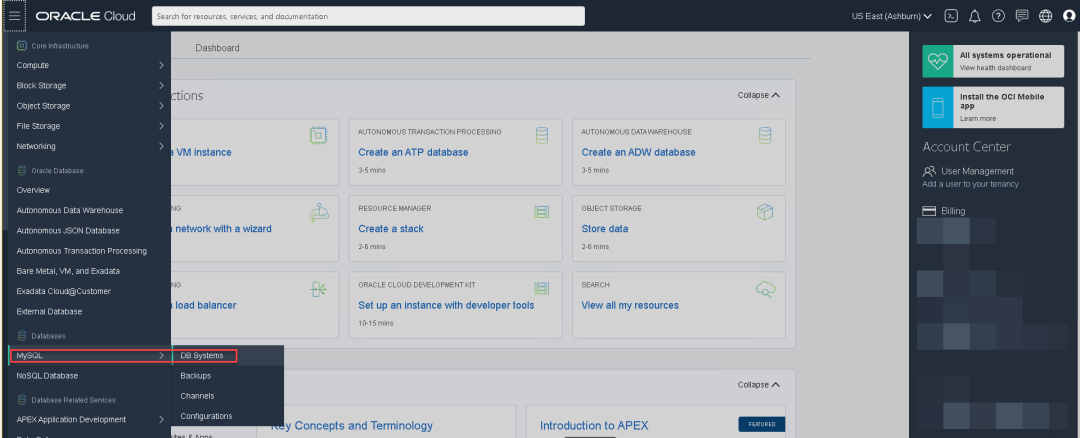
Task: Toggle the hamburger navigation menu
Action: click(x=14, y=16)
